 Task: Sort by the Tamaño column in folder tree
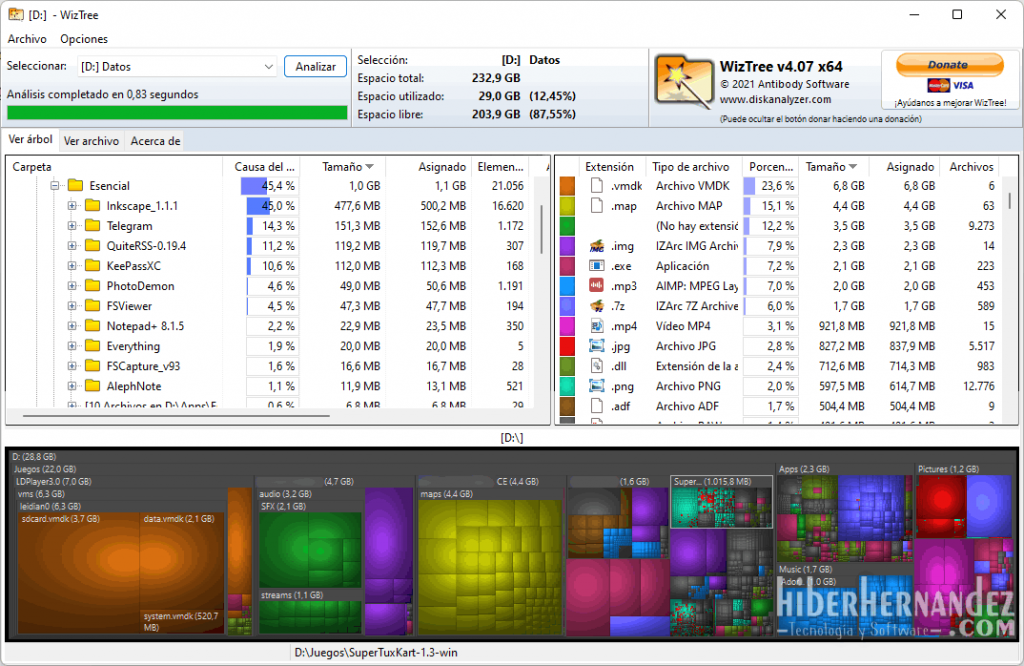[347, 167]
